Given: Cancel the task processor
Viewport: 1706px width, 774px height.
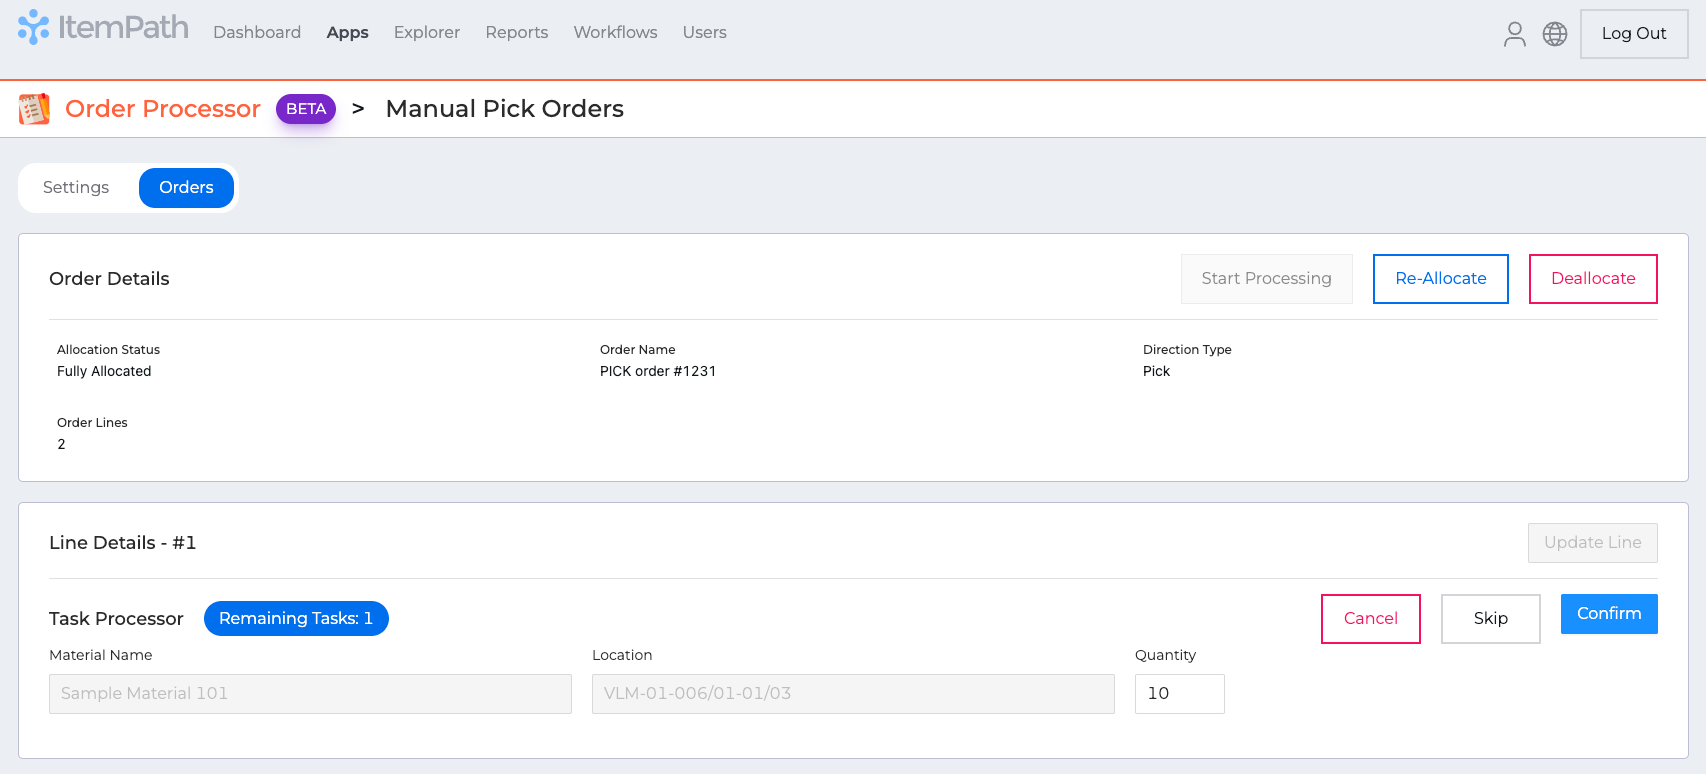Looking at the screenshot, I should point(1370,619).
